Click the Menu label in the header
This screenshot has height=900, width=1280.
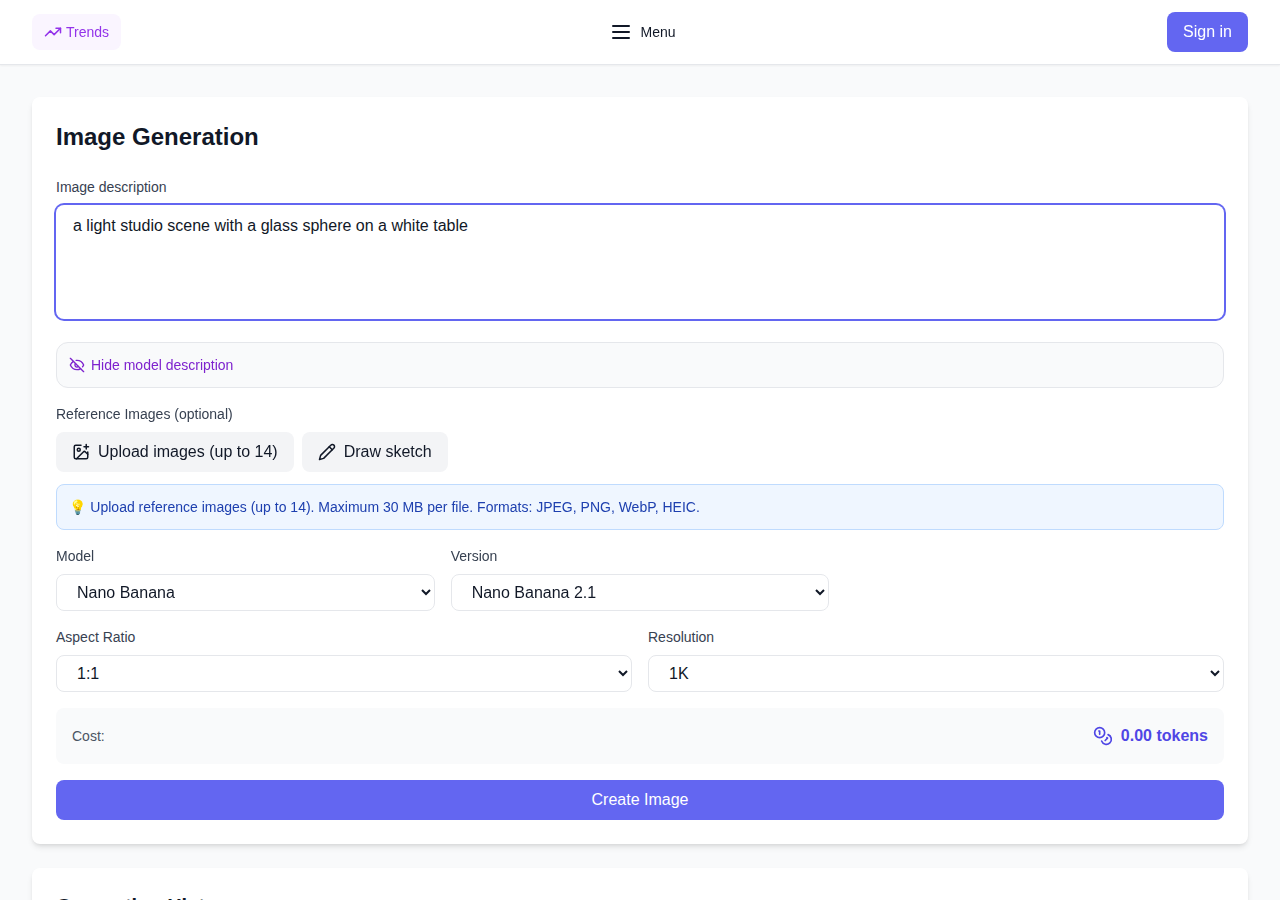point(658,32)
